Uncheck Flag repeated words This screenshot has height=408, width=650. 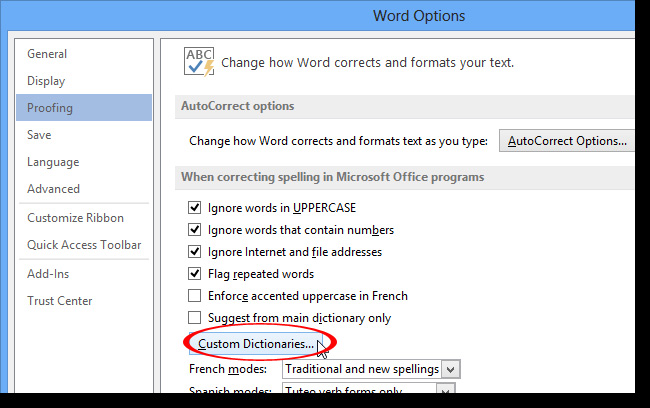(195, 274)
